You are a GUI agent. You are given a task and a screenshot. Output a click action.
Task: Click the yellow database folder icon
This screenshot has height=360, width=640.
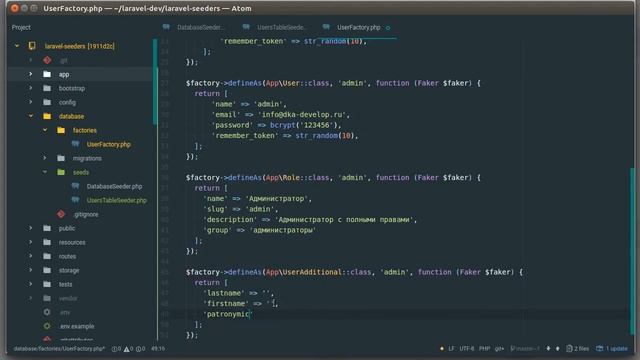[47, 116]
